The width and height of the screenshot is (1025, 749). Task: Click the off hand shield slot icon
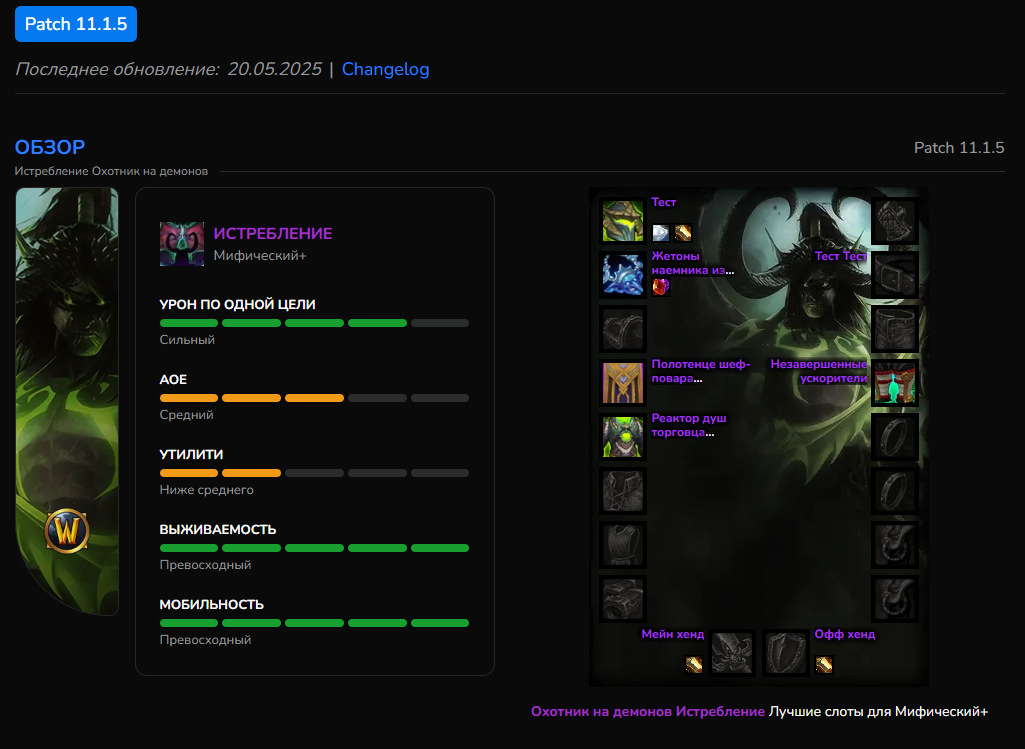[x=786, y=653]
